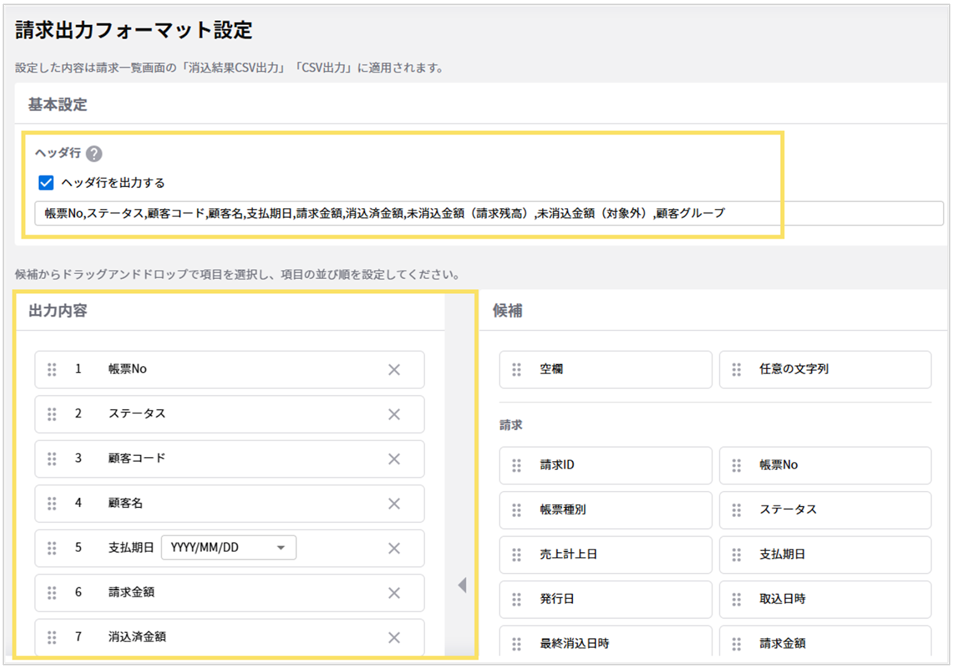Click drag handle of 帳票No output row

52,370
